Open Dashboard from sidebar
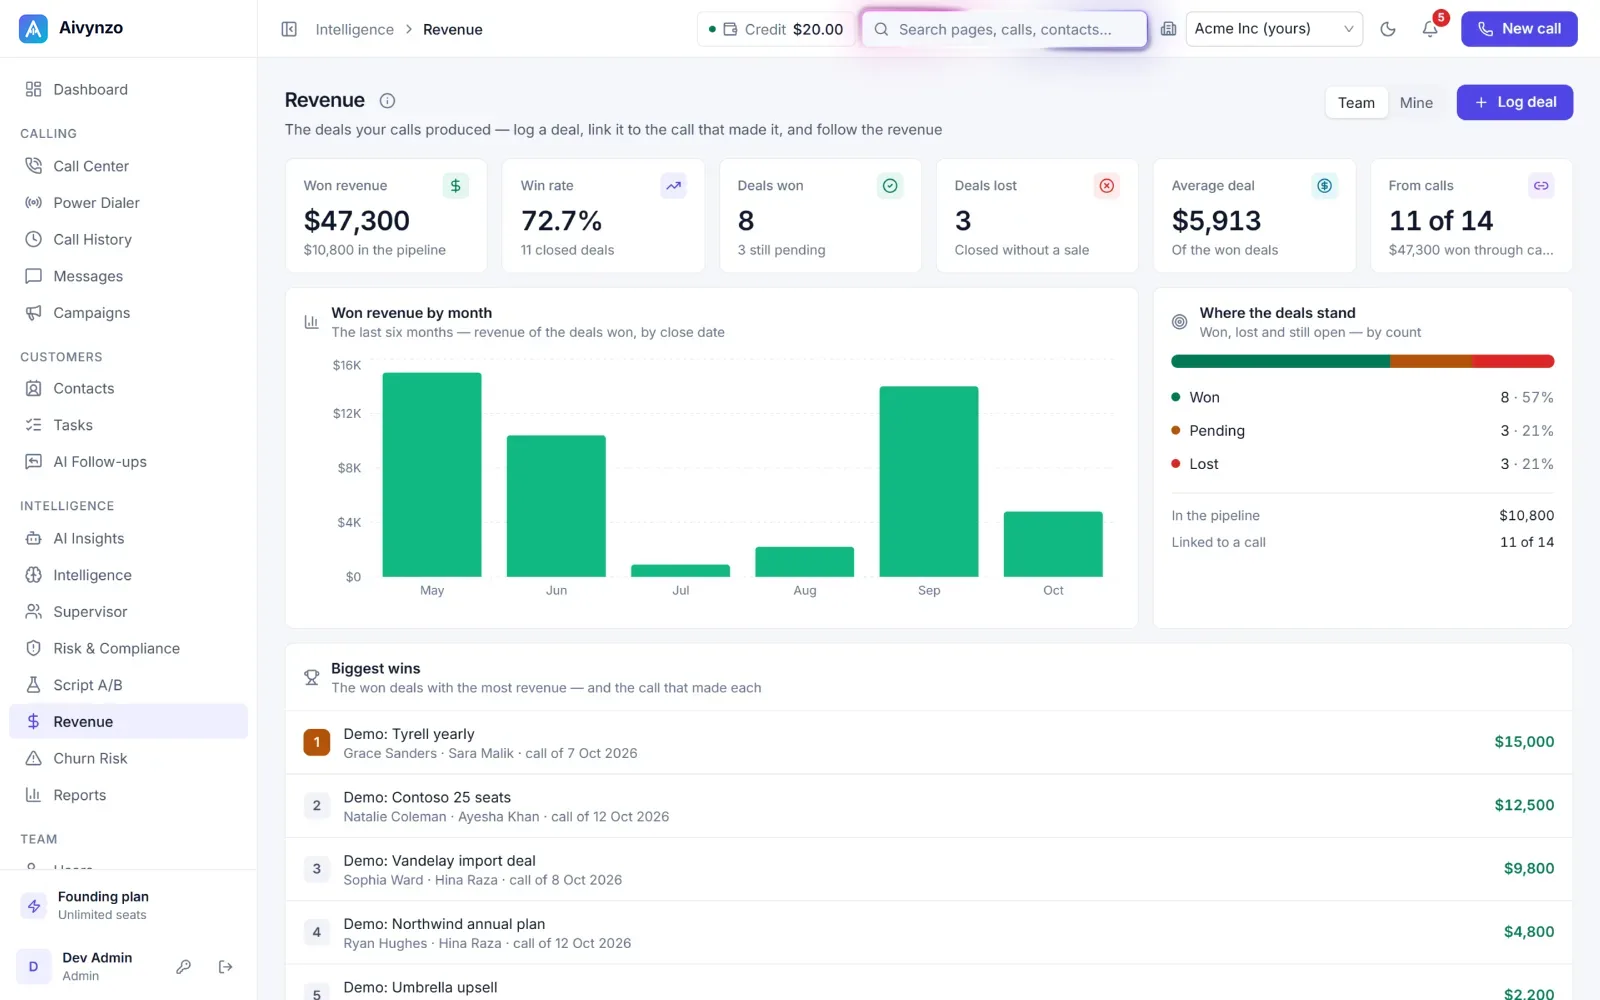This screenshot has width=1600, height=1000. coord(128,89)
